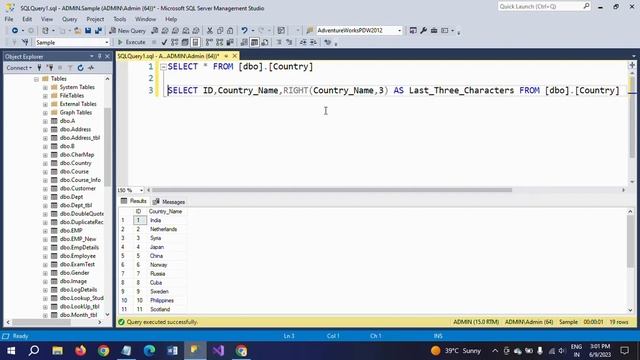Uncomment selected lines icon

(289, 42)
